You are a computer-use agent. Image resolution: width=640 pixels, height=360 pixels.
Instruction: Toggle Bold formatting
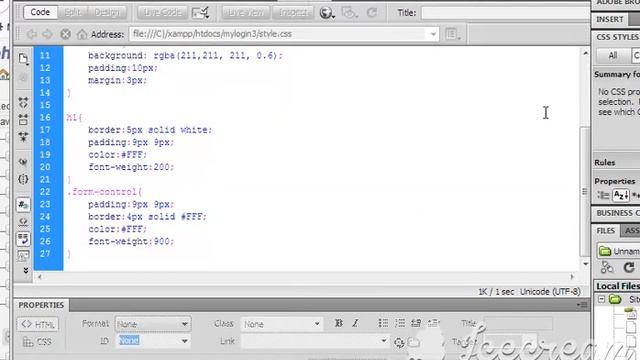(x=338, y=323)
